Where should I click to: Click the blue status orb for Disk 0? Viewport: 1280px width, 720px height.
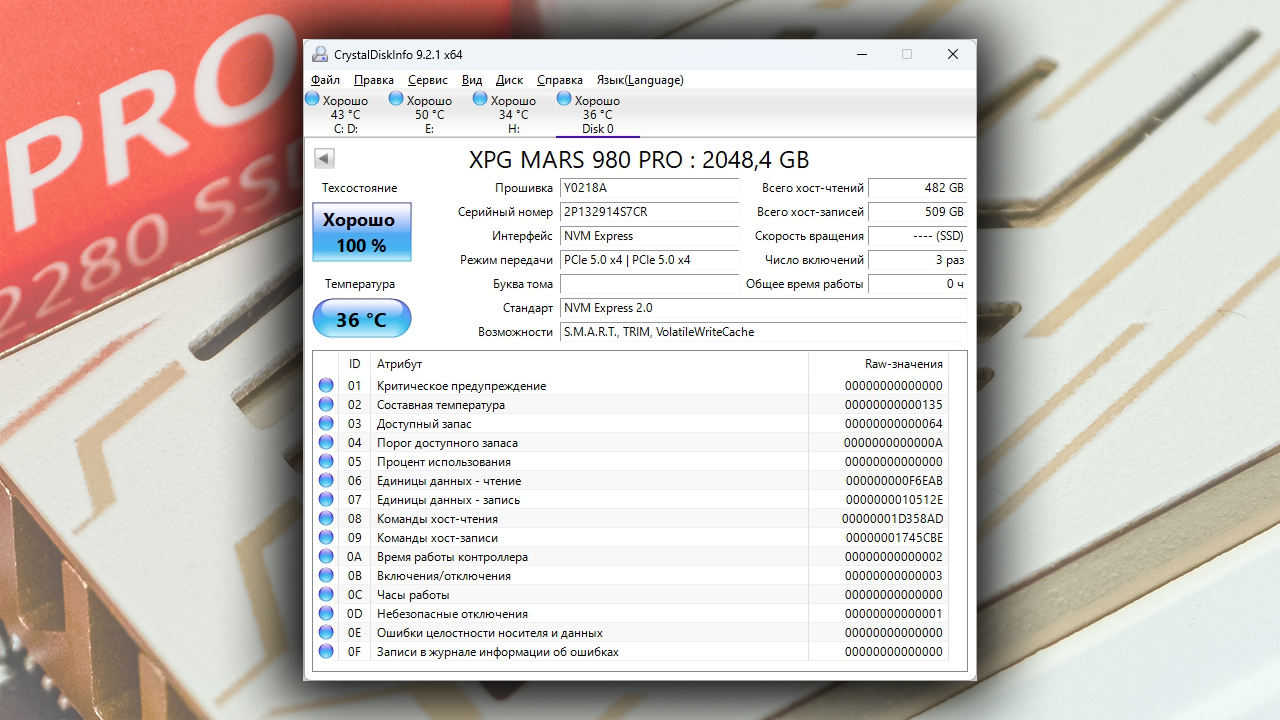click(564, 99)
